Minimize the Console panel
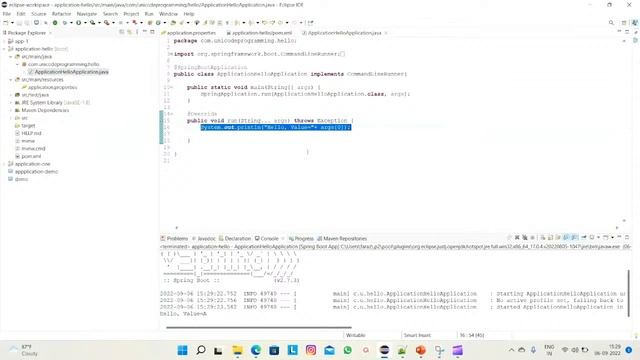The width and height of the screenshot is (640, 360). point(619,237)
